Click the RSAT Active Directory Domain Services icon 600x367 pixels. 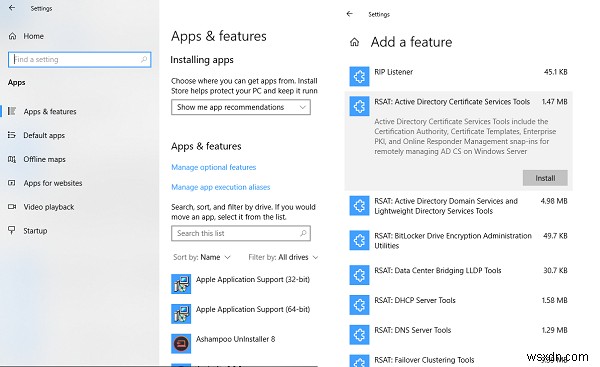(359, 206)
